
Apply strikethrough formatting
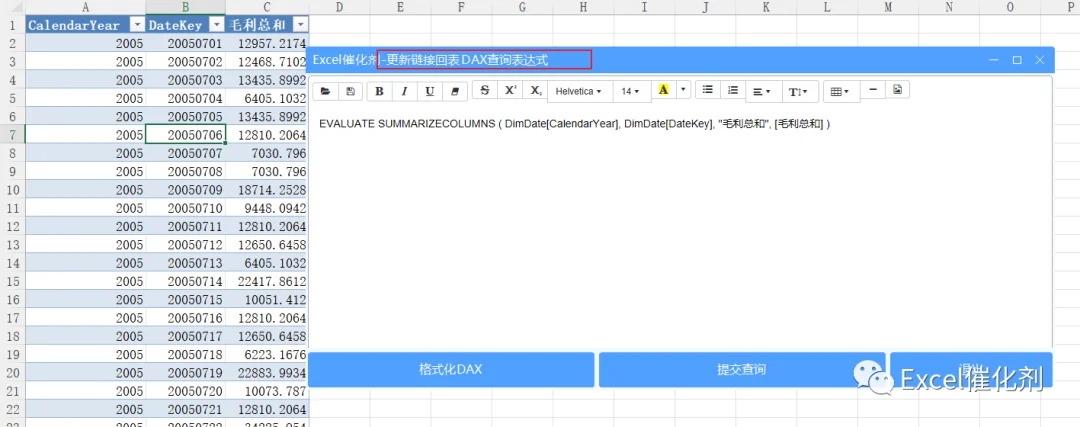[484, 90]
